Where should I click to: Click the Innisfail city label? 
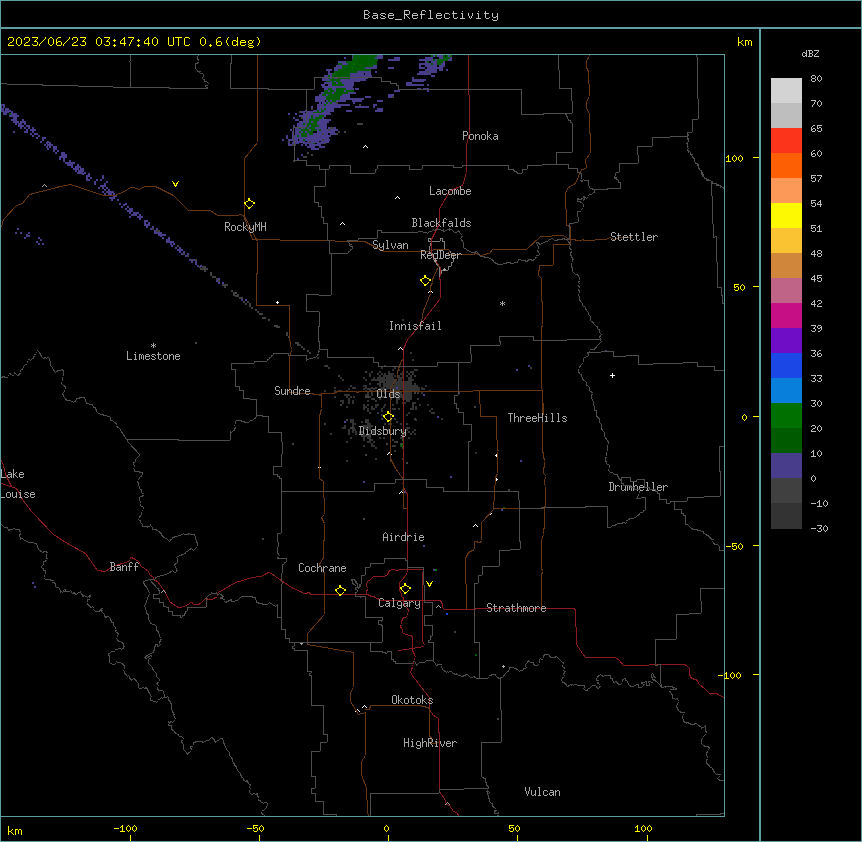point(415,326)
